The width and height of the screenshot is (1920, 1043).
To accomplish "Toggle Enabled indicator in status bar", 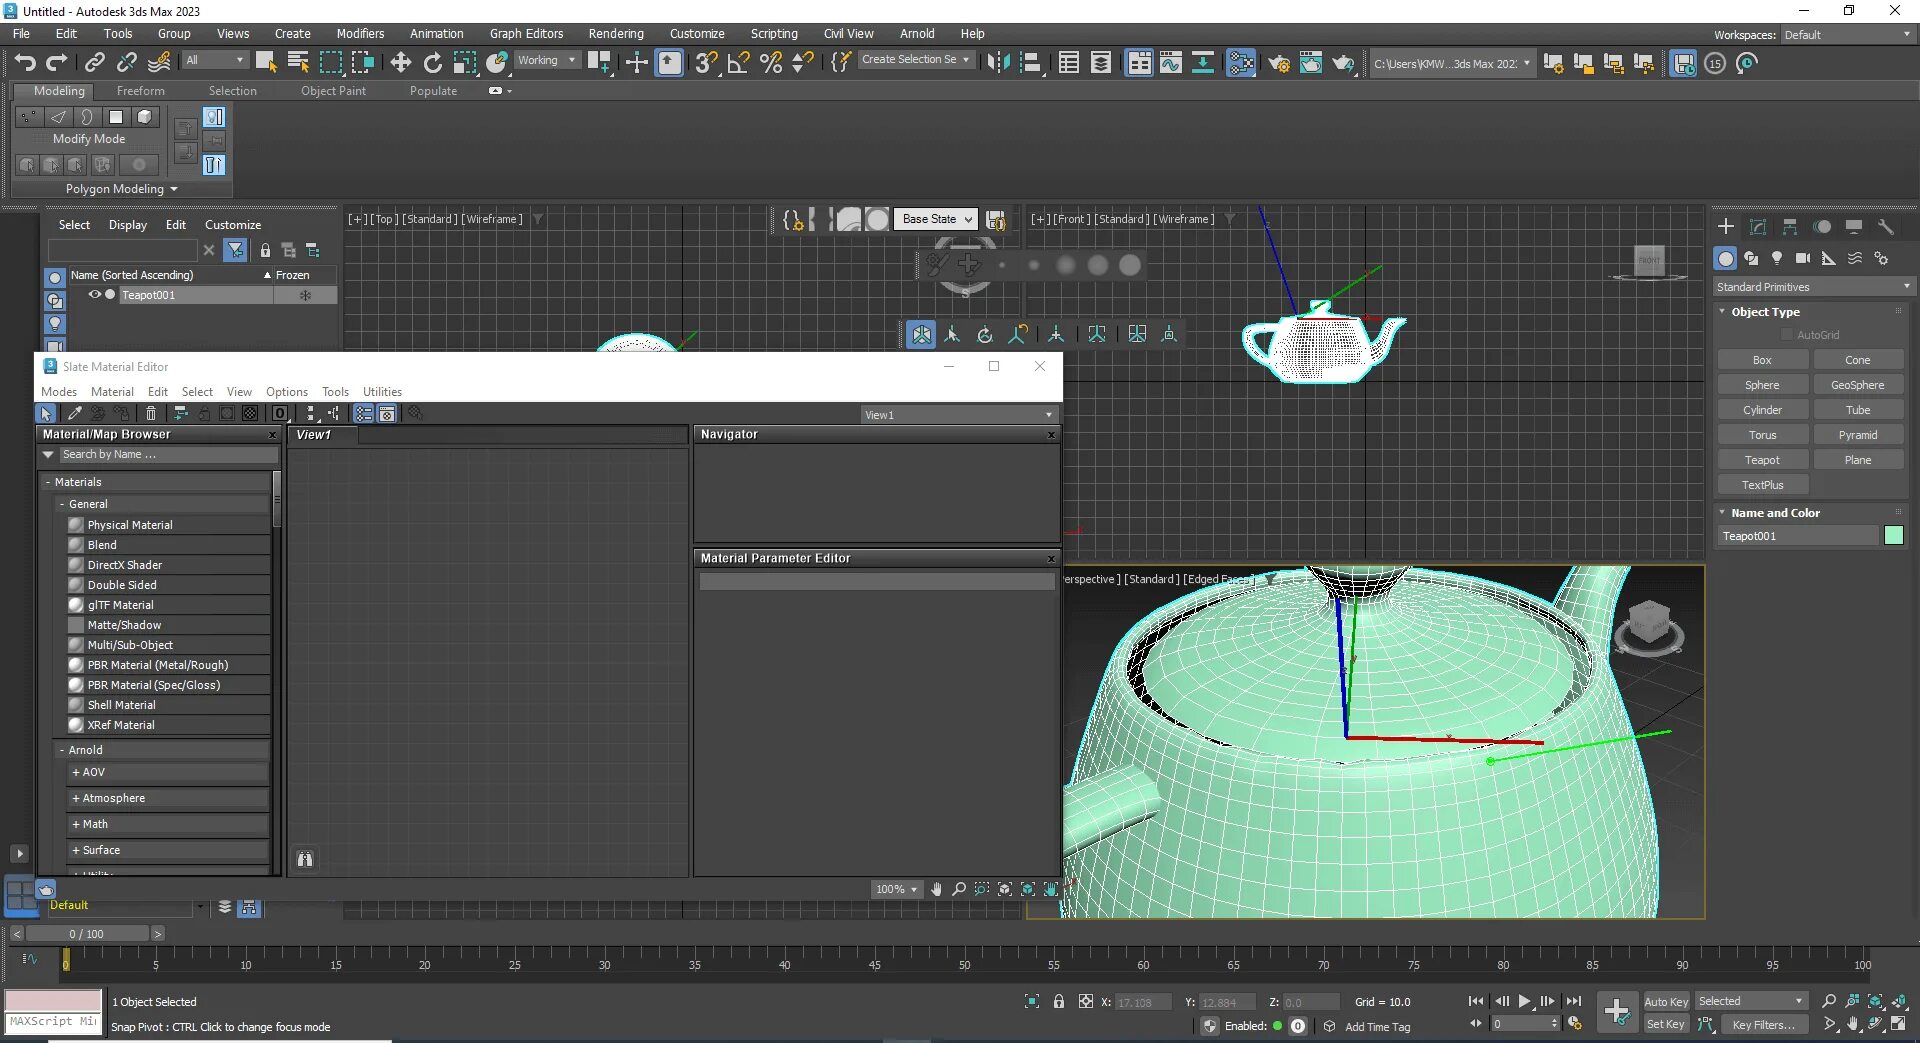I will click(x=1277, y=1026).
